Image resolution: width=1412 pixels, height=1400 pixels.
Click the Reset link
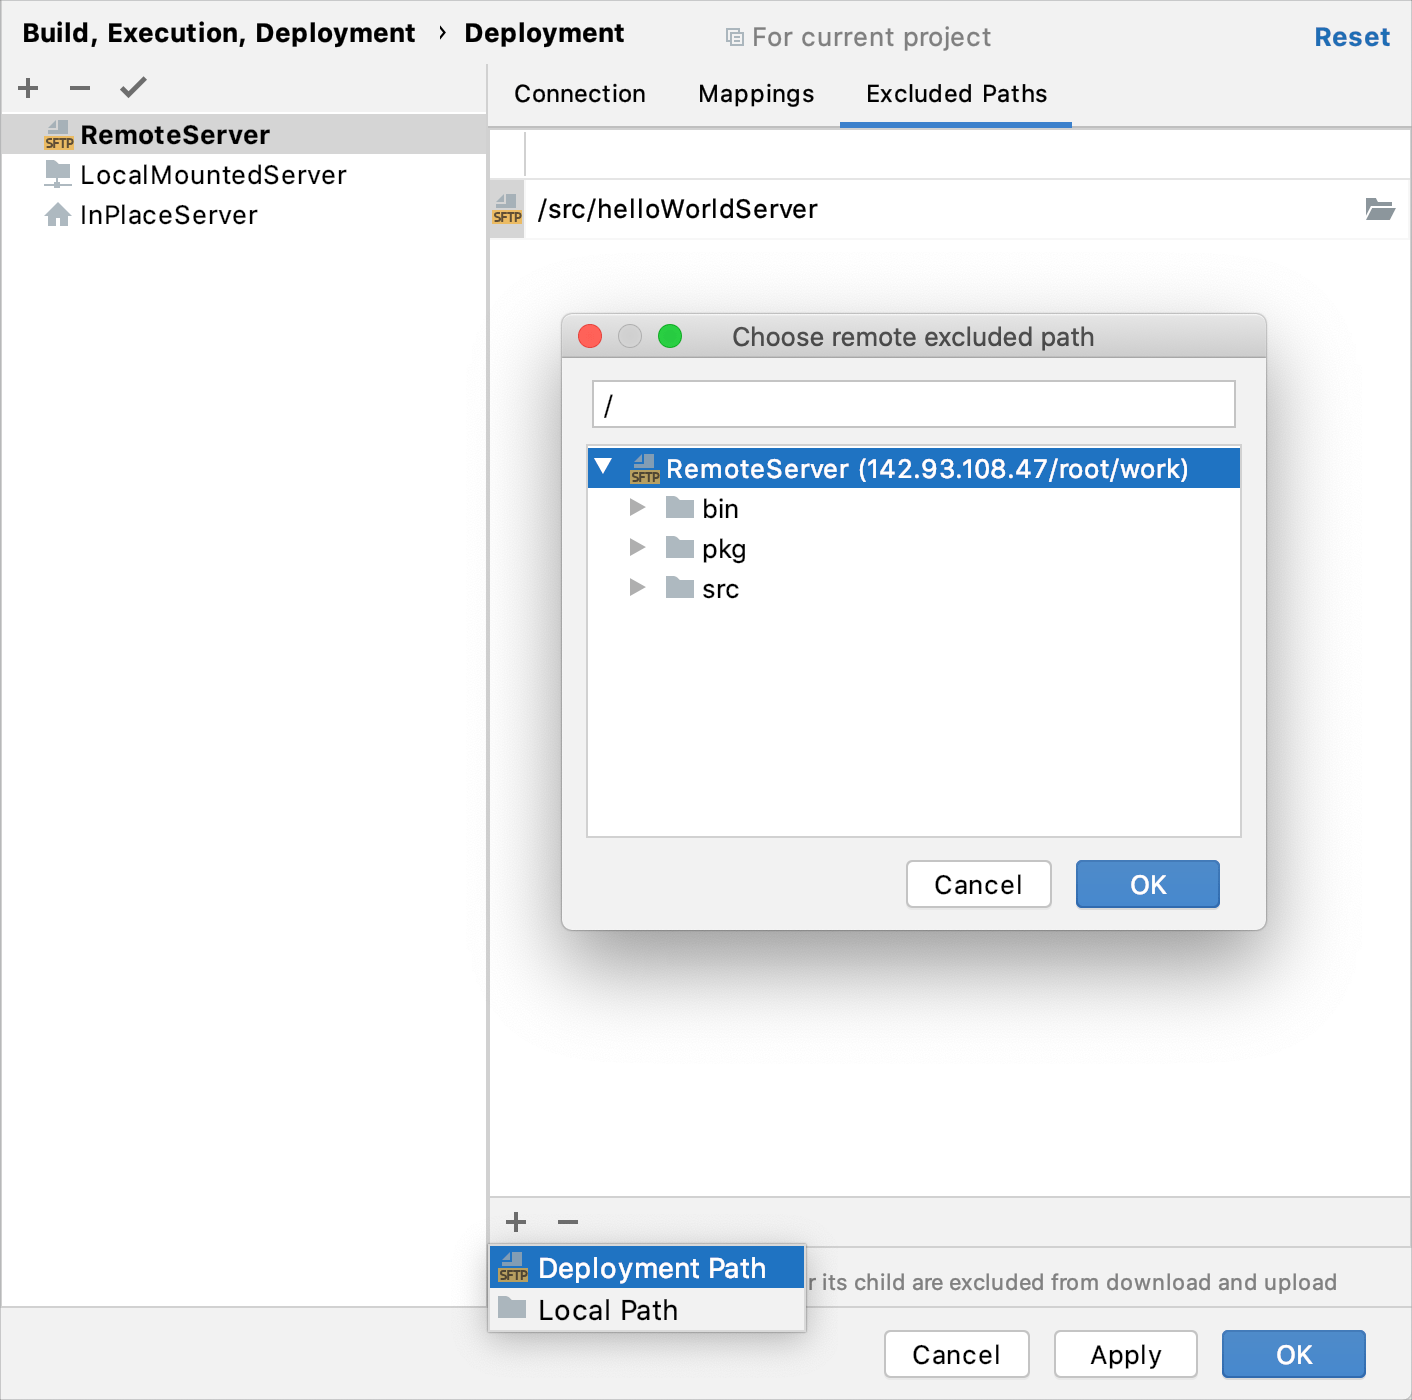click(1352, 36)
